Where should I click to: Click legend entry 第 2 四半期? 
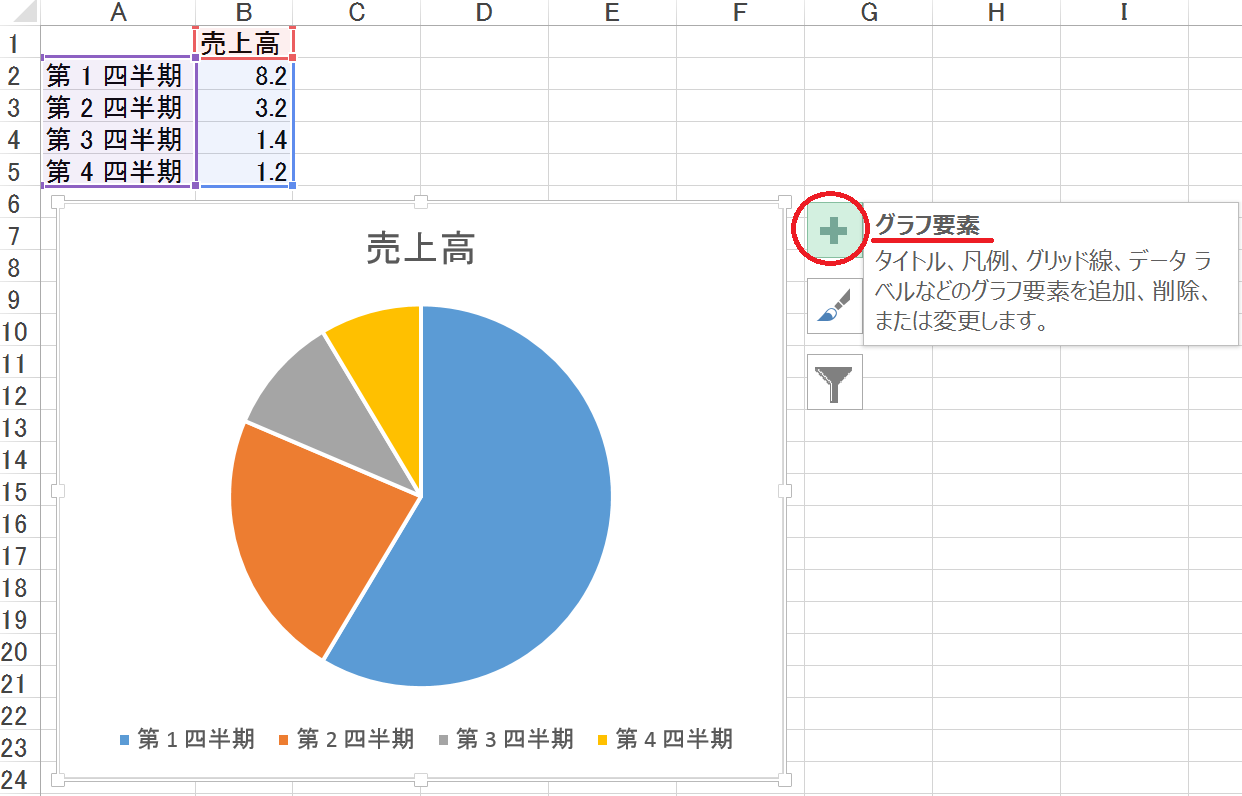345,740
